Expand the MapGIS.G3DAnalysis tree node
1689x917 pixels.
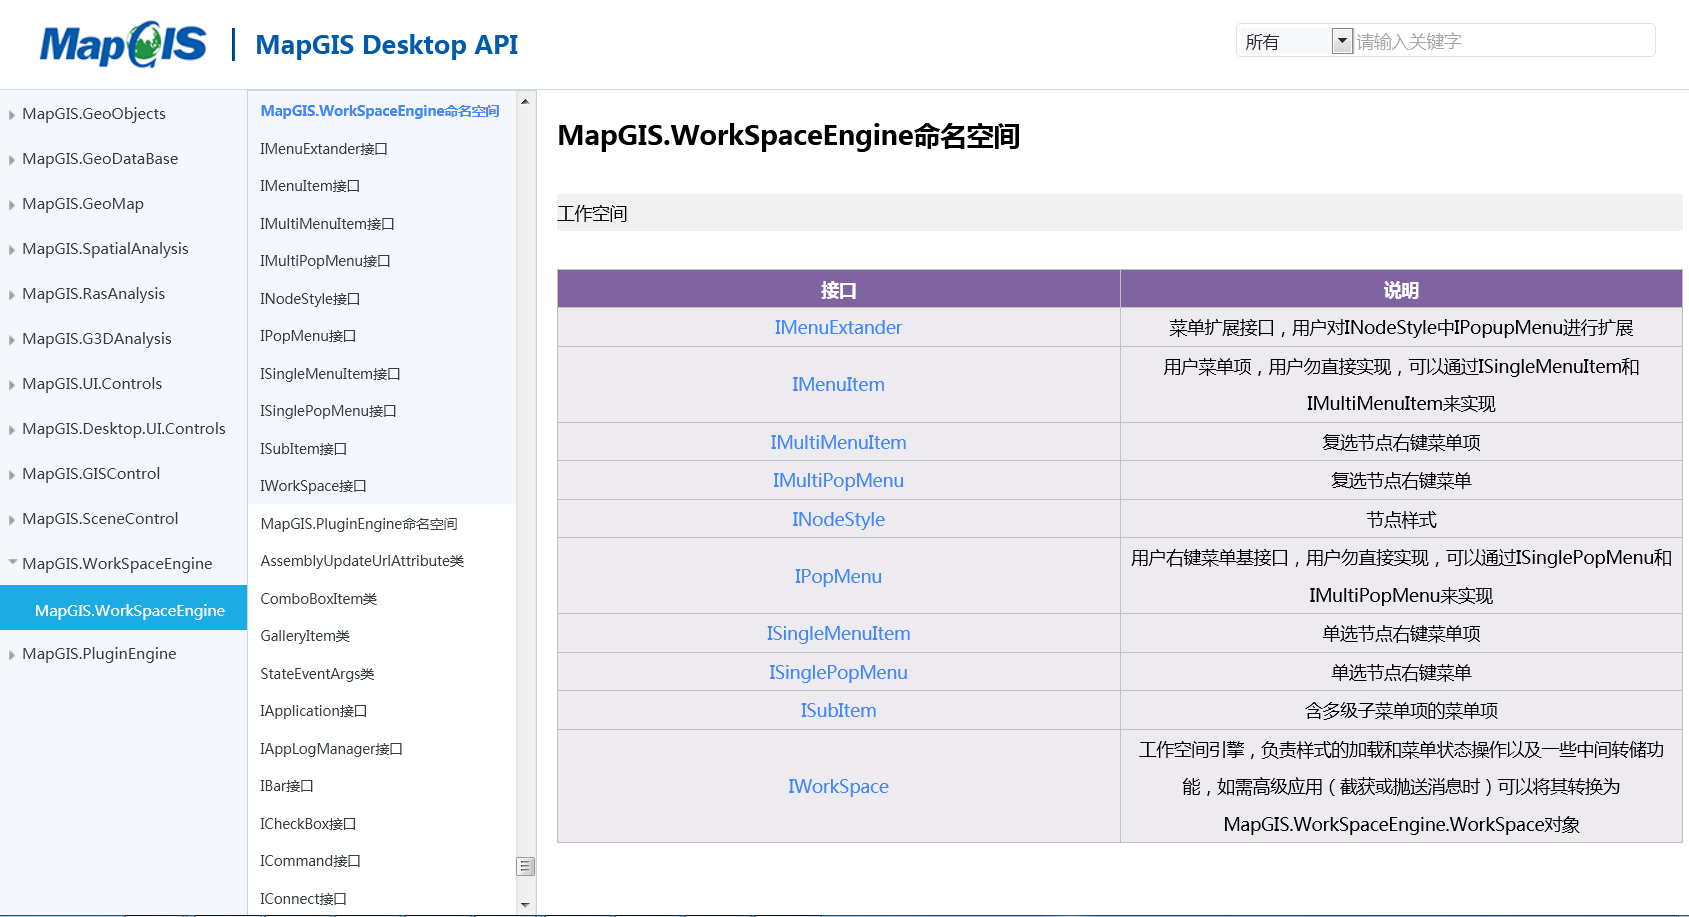coord(12,339)
